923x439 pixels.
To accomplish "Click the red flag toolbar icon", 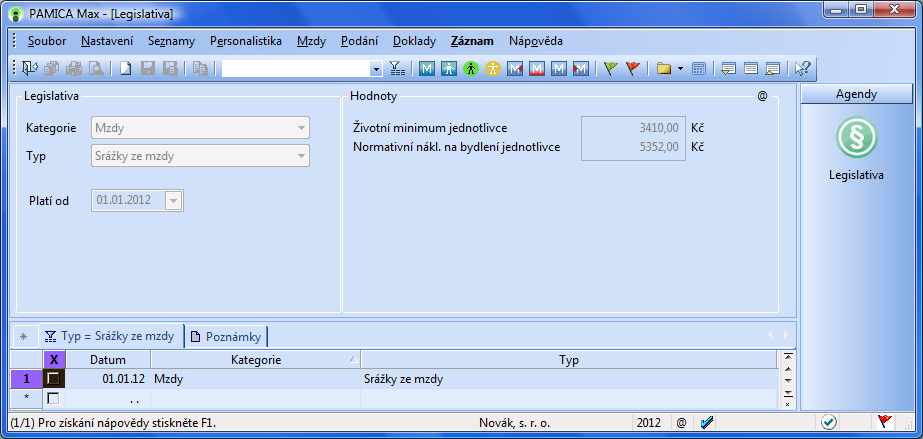I will (632, 69).
